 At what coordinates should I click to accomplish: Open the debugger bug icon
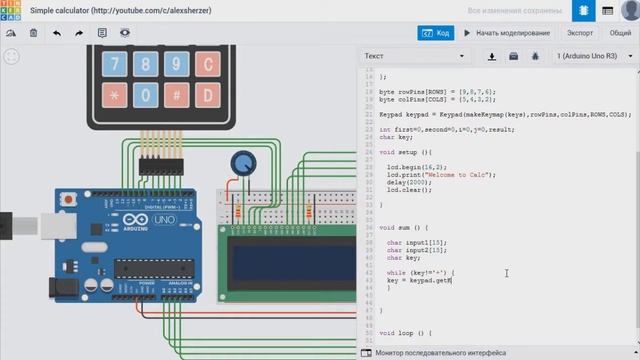tap(535, 56)
